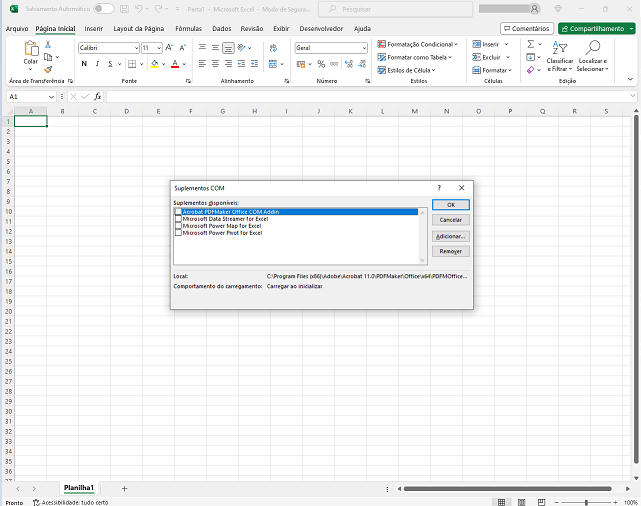This screenshot has width=641, height=506.
Task: Click the Colar paste icon
Action: (31, 49)
